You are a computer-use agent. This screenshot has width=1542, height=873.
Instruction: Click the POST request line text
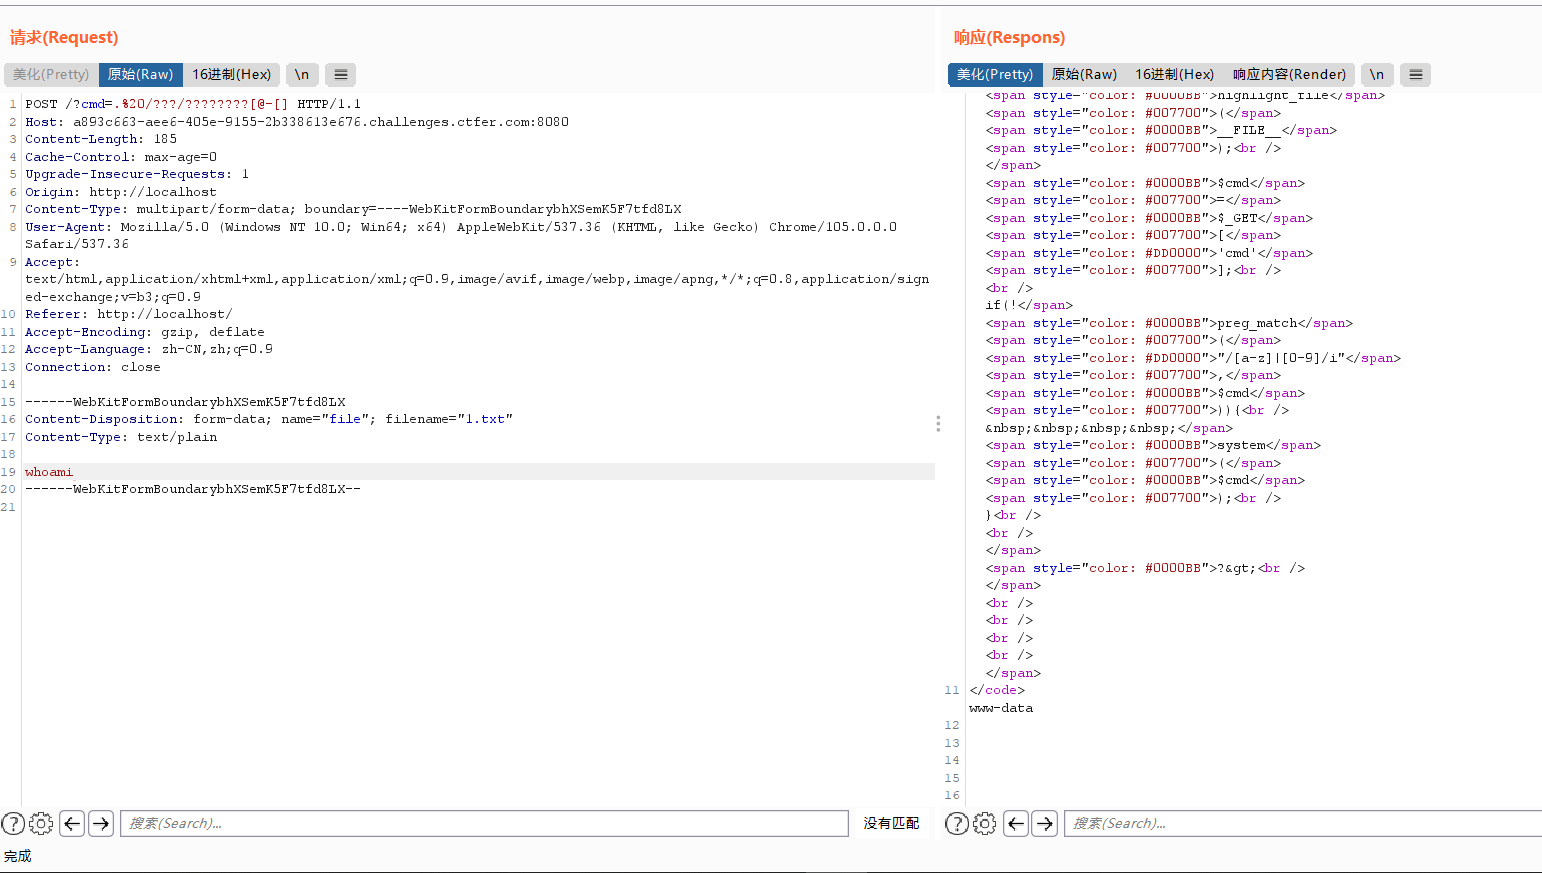pyautogui.click(x=193, y=104)
